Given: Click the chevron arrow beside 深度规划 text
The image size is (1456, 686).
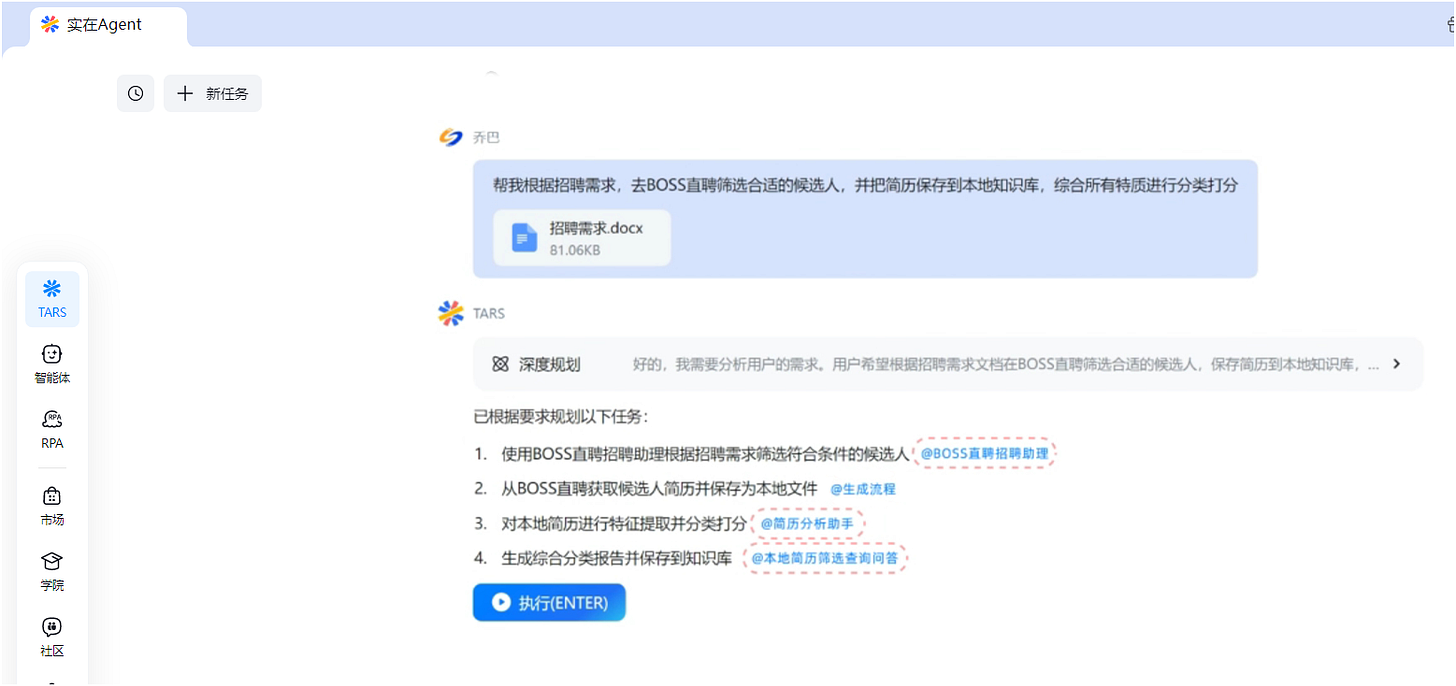Looking at the screenshot, I should [x=1397, y=364].
